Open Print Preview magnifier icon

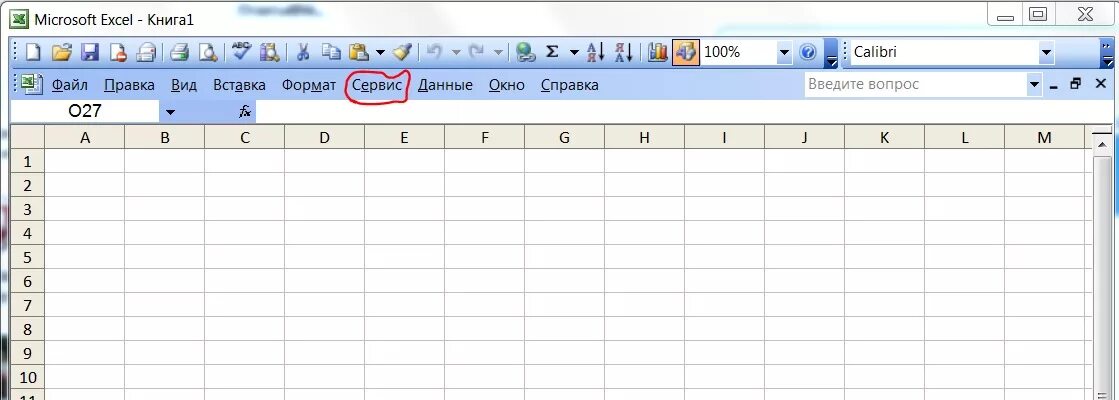tap(207, 52)
